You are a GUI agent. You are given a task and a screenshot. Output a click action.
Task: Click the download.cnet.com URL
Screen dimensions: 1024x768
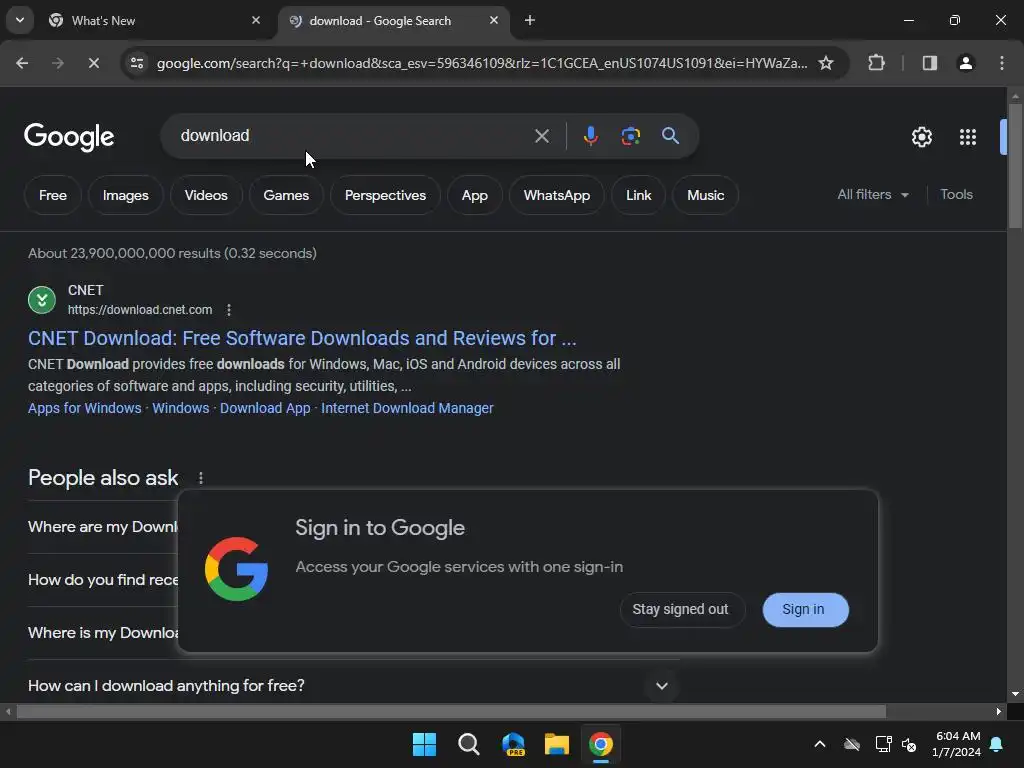click(140, 310)
